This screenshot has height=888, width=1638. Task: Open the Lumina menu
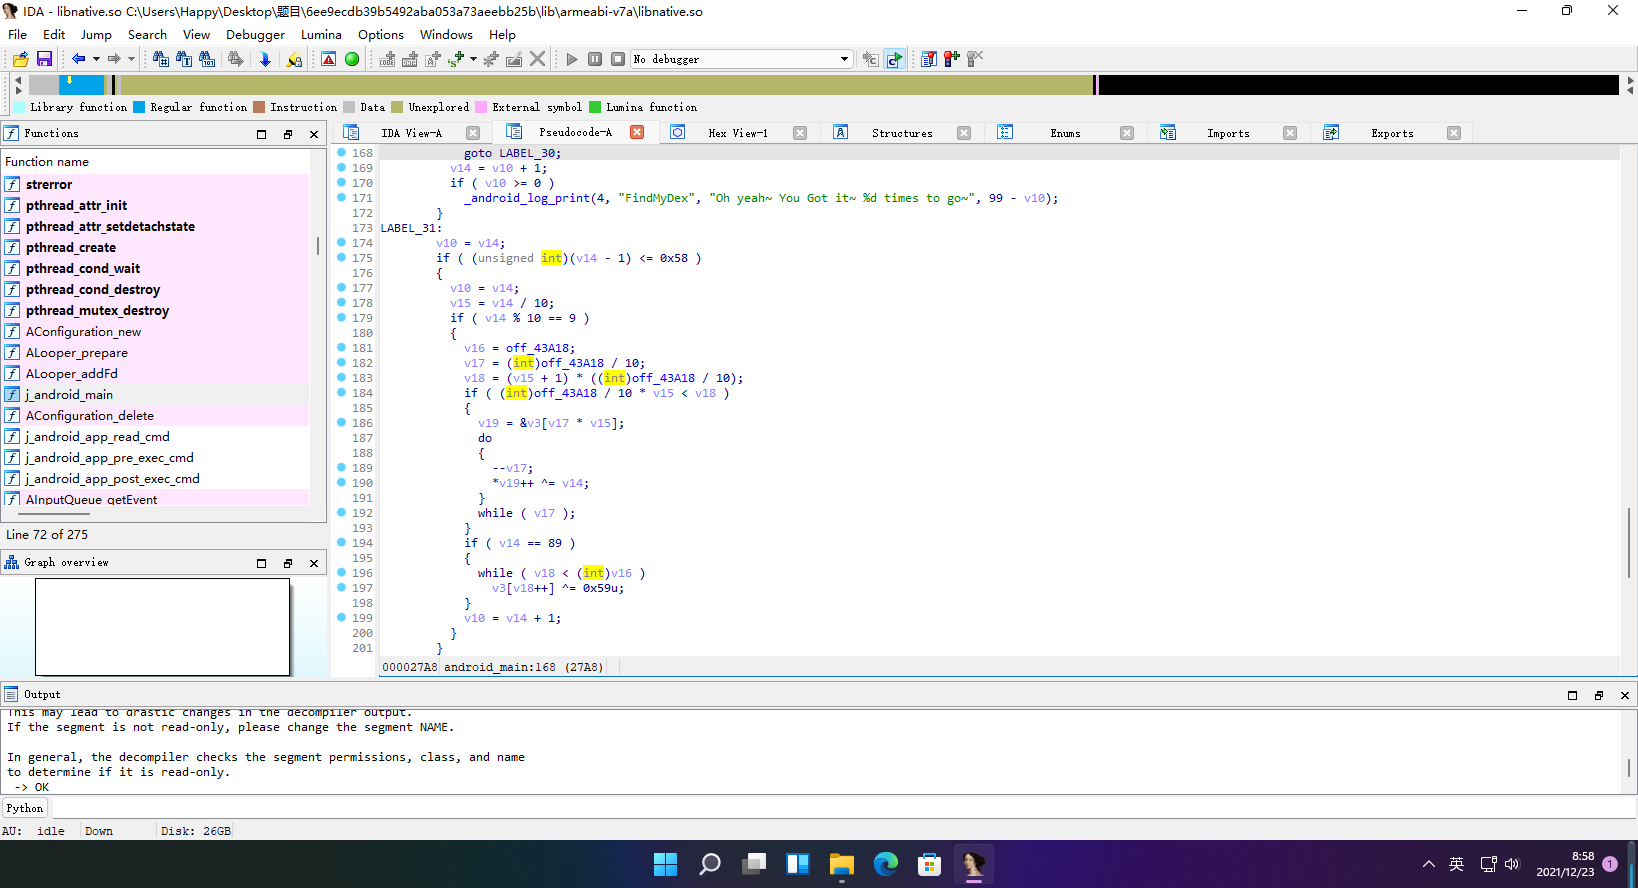tap(321, 34)
